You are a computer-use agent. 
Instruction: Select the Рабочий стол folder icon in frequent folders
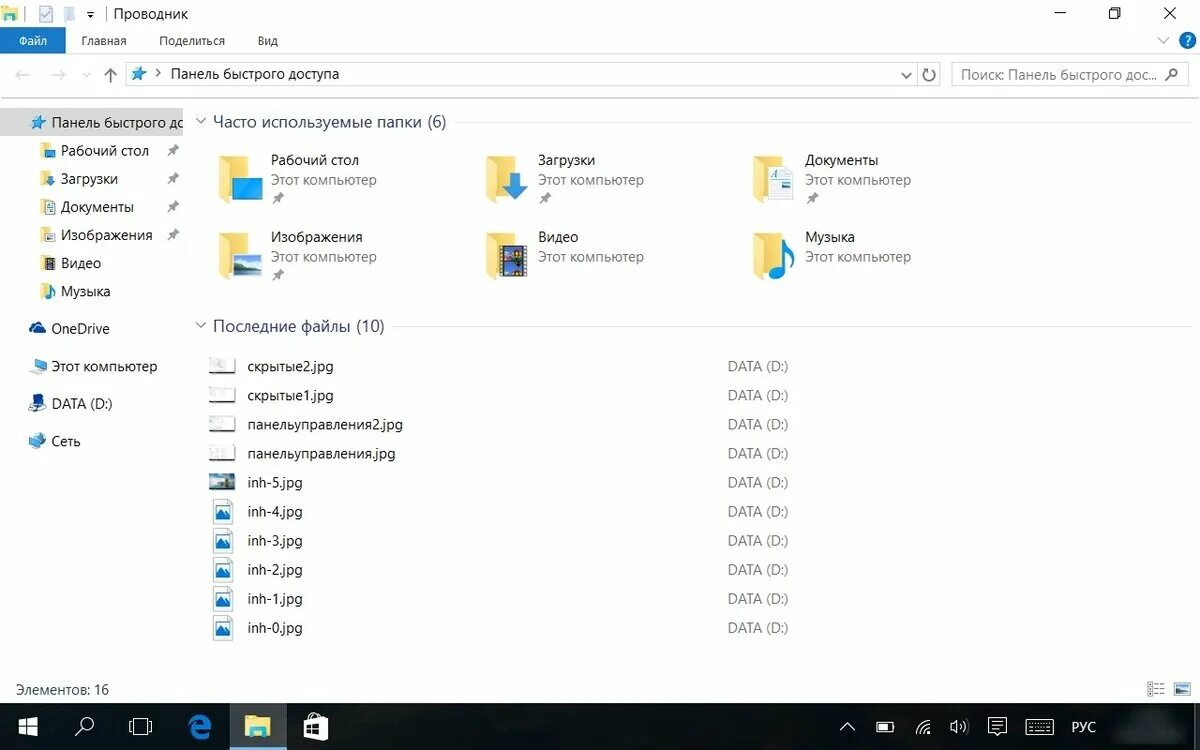[240, 179]
